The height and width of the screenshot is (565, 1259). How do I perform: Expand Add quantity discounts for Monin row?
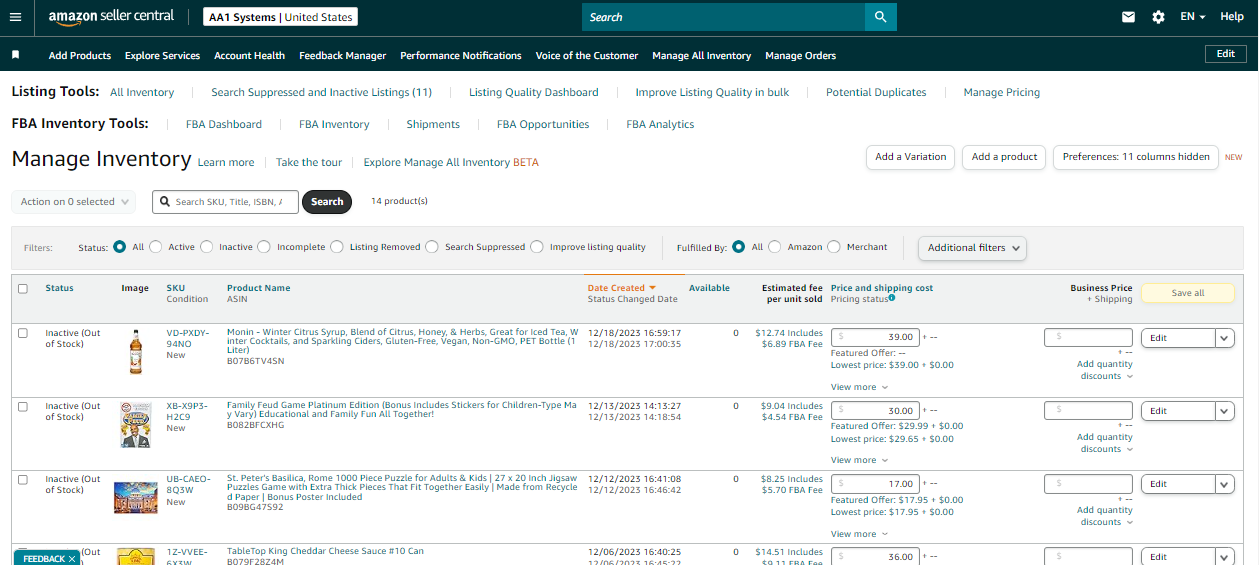point(1105,370)
